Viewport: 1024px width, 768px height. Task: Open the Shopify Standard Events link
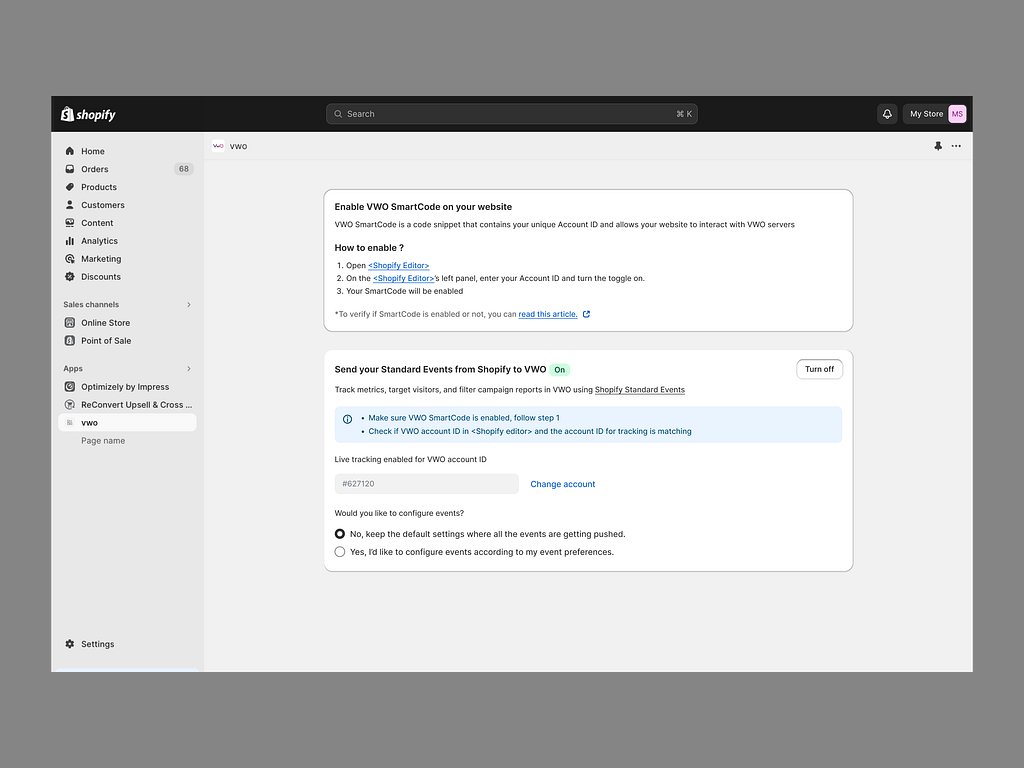pyautogui.click(x=639, y=390)
